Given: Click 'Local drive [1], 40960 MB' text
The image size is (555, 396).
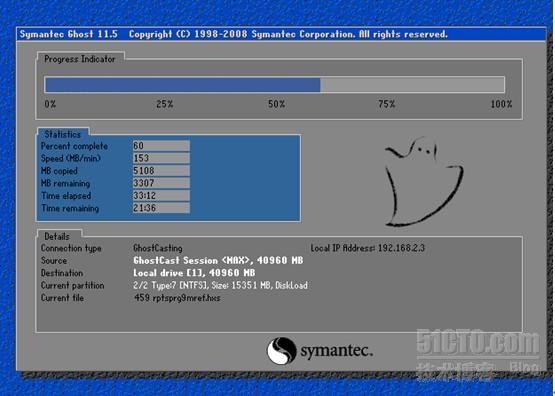Looking at the screenshot, I should pos(194,273).
